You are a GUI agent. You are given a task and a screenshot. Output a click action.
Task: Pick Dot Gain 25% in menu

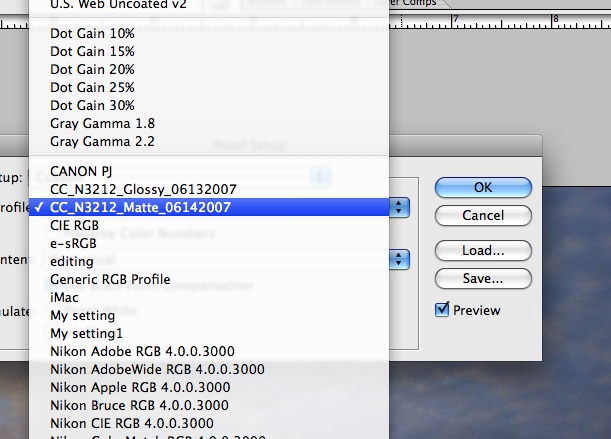tap(209, 87)
